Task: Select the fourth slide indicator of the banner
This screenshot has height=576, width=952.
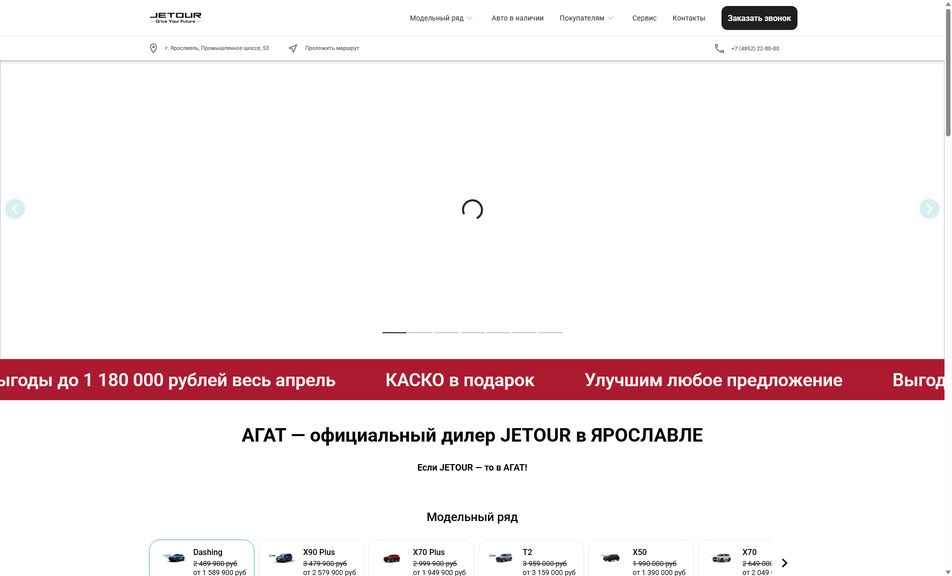Action: [x=472, y=332]
